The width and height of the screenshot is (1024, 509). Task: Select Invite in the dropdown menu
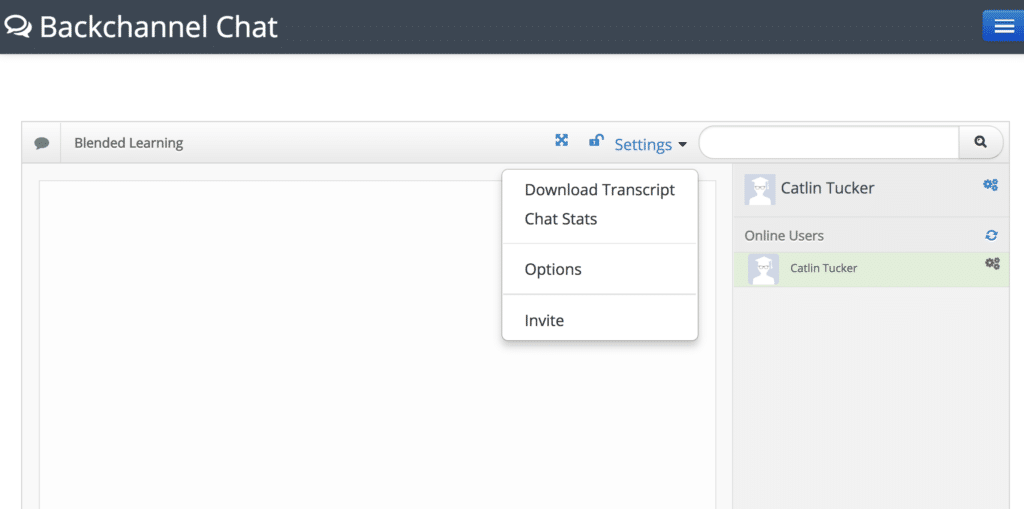[544, 320]
